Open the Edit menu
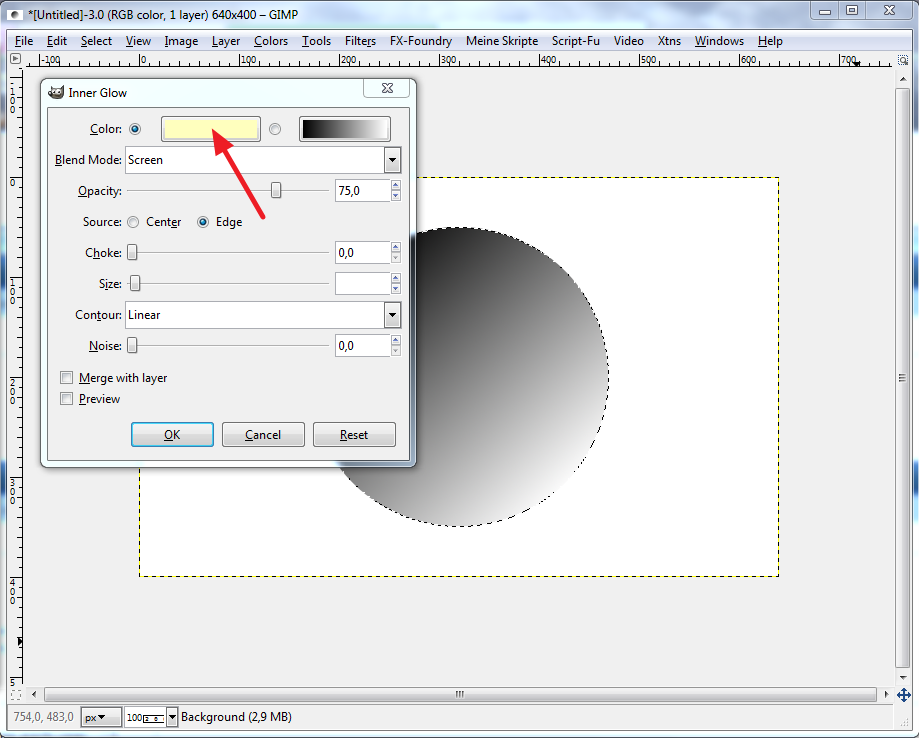Image resolution: width=919 pixels, height=738 pixels. click(x=57, y=41)
